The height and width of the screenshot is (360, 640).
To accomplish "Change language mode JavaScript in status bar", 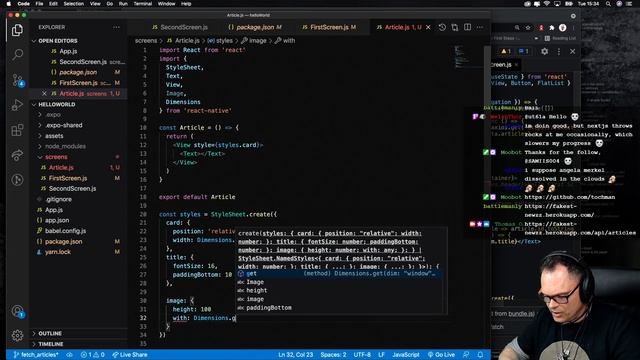I will pyautogui.click(x=406, y=355).
